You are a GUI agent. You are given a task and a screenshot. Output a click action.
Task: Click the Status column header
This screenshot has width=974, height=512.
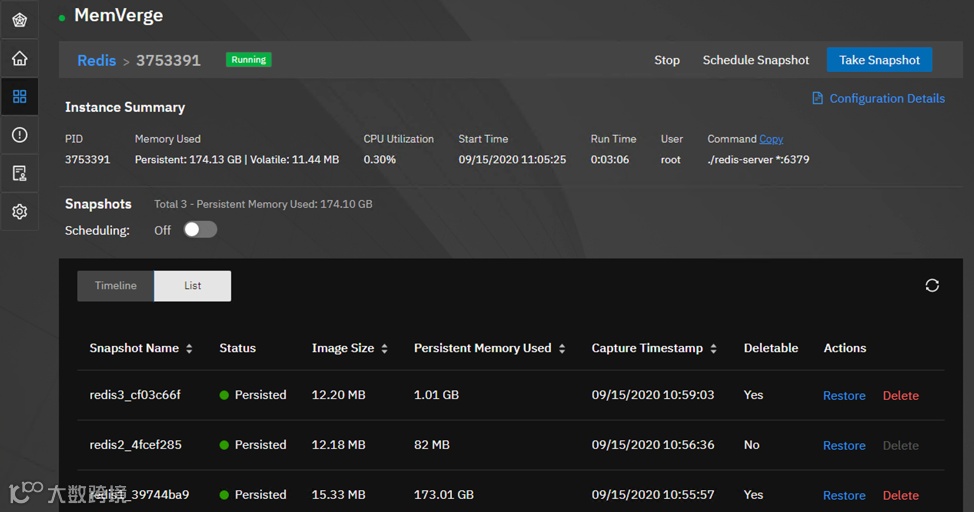(x=237, y=348)
